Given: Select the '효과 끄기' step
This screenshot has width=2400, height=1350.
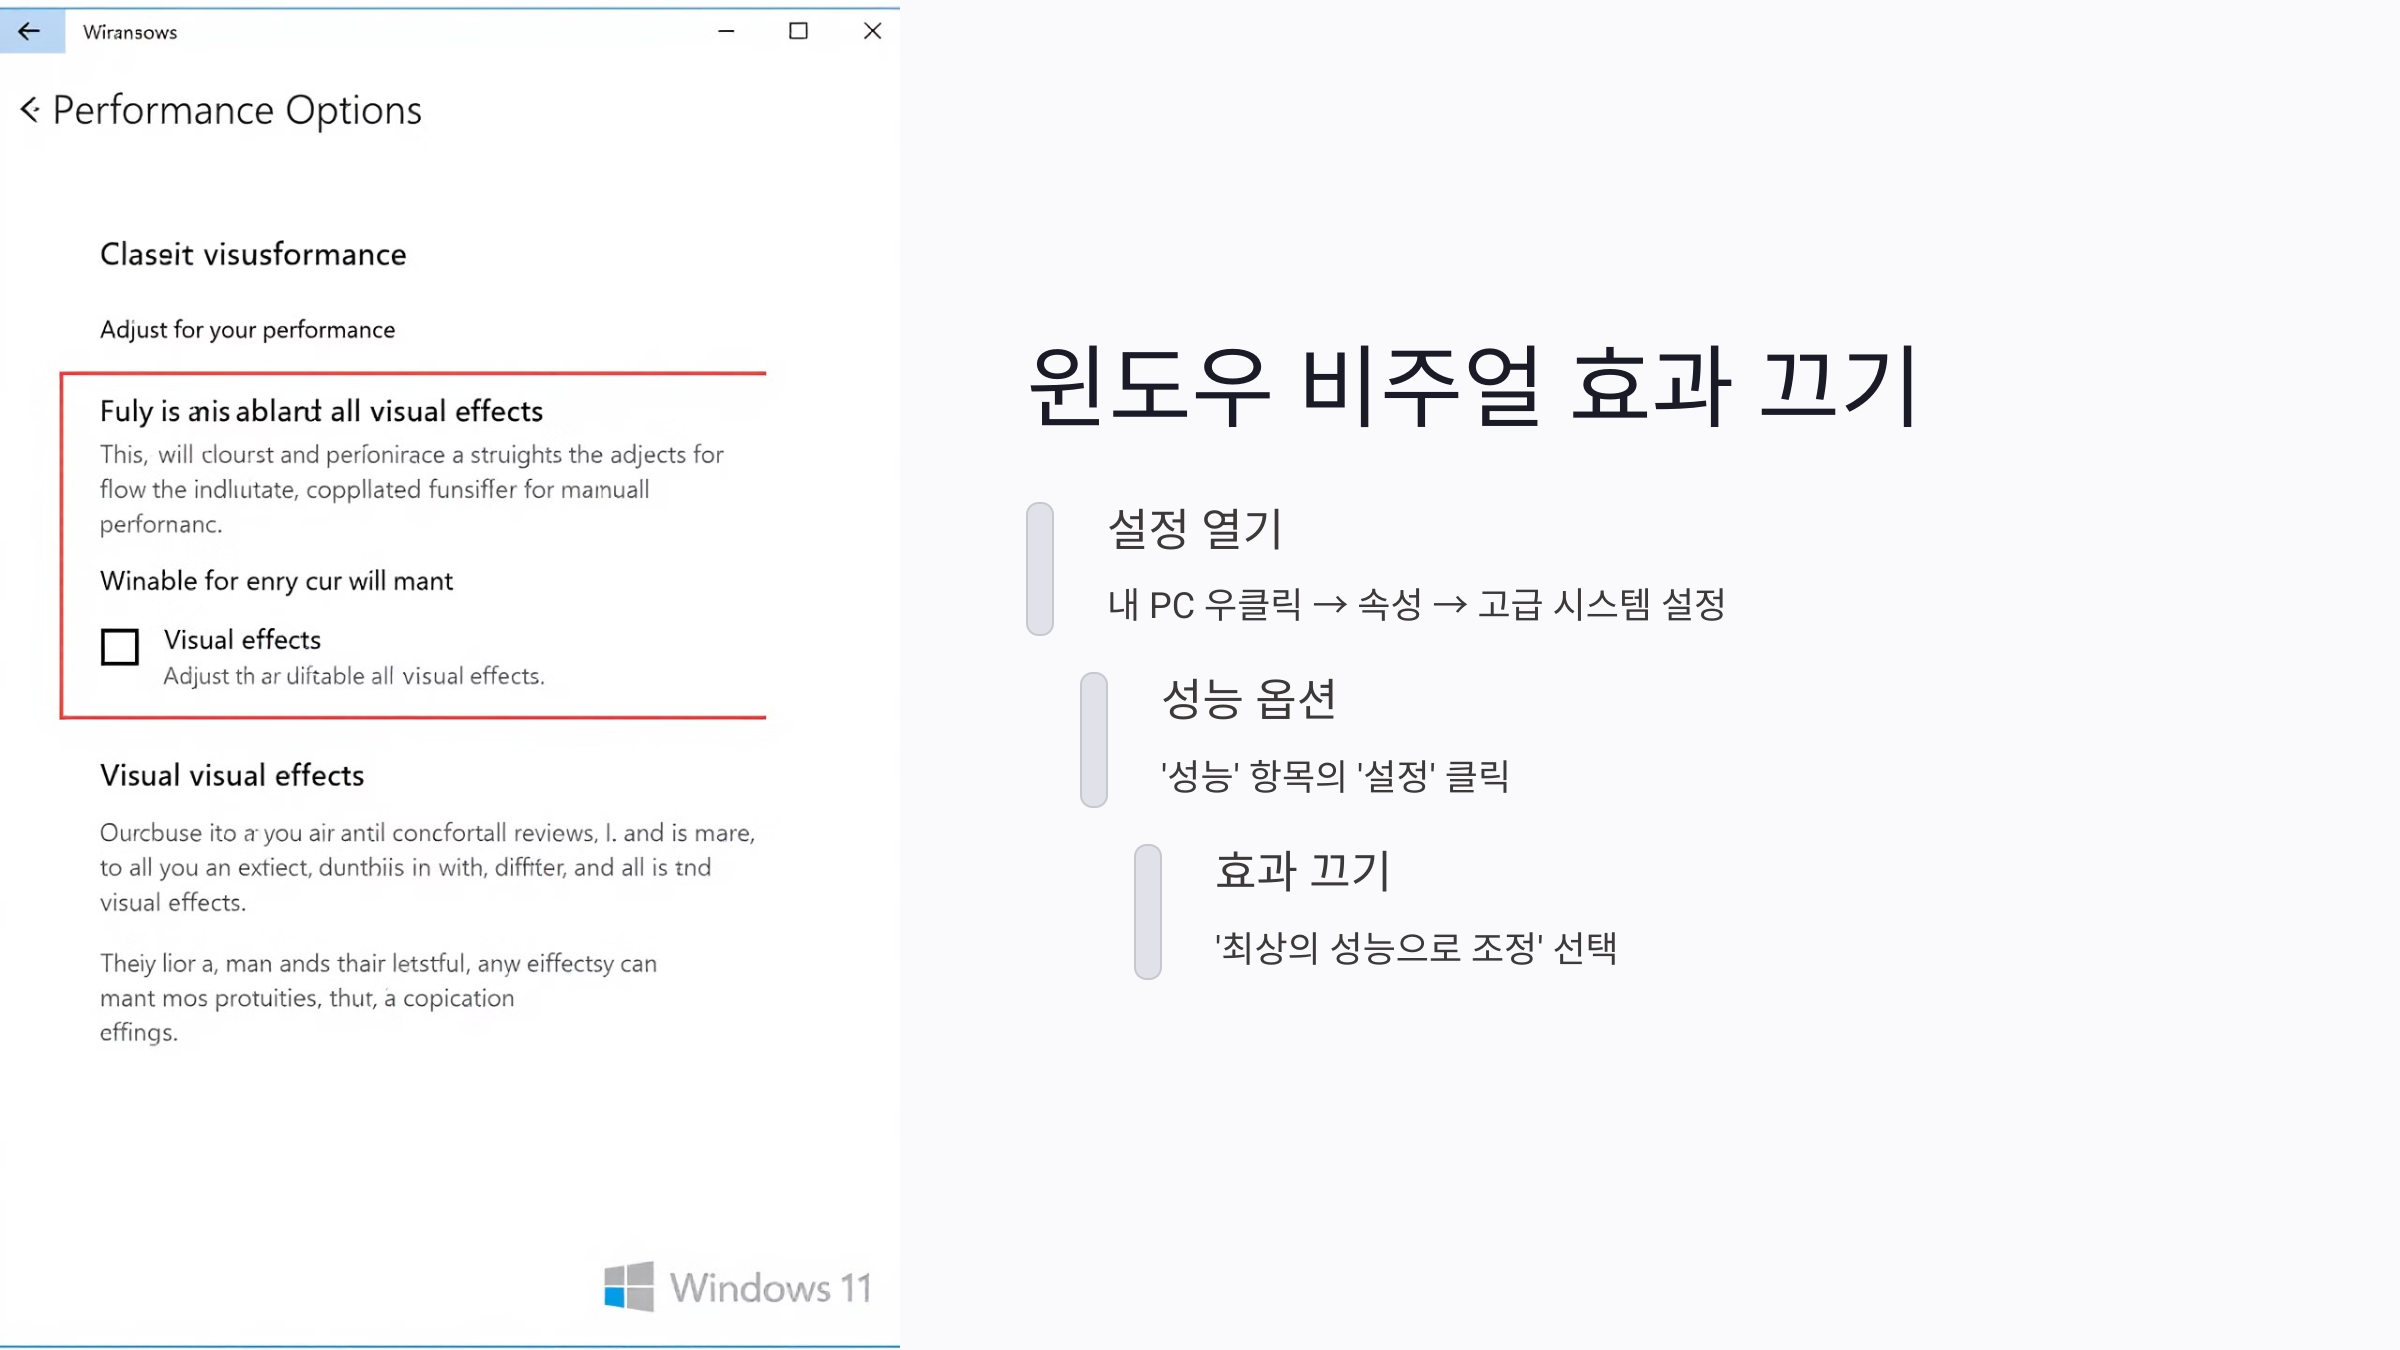Looking at the screenshot, I should point(1302,871).
